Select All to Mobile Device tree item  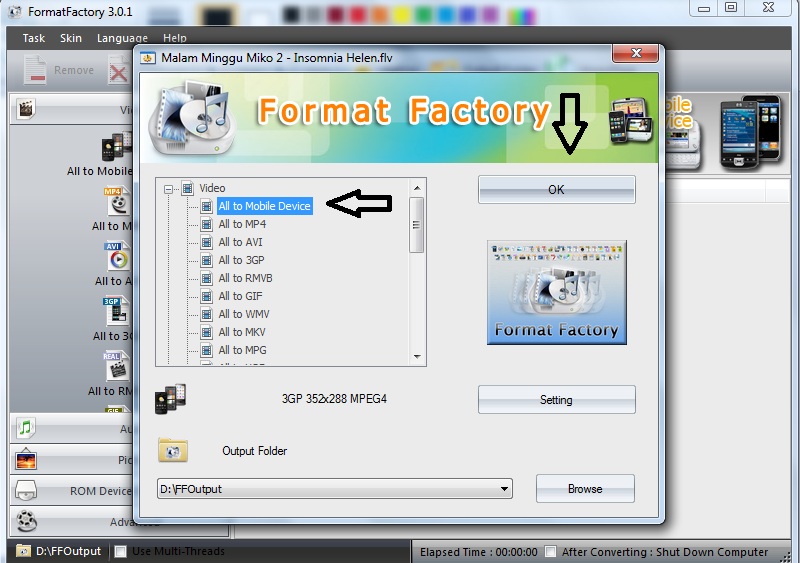pos(264,206)
